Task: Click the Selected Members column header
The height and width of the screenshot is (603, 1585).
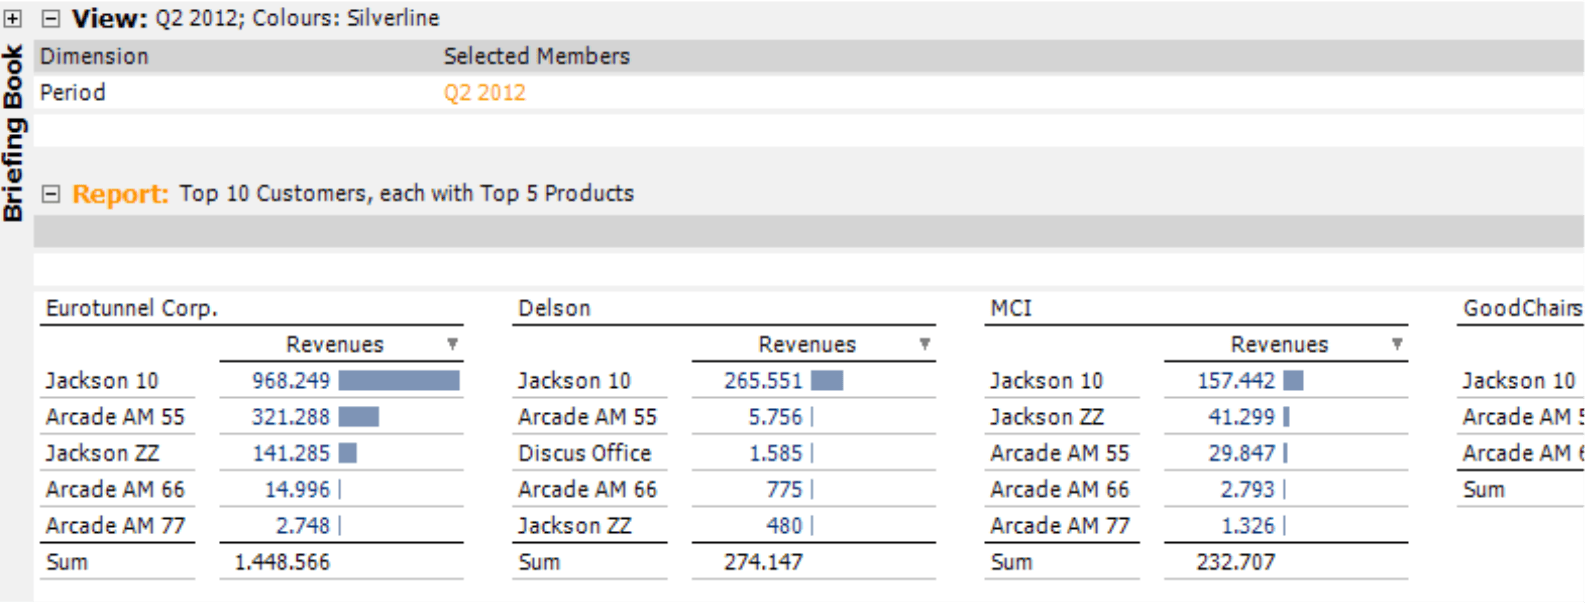Action: (x=537, y=56)
